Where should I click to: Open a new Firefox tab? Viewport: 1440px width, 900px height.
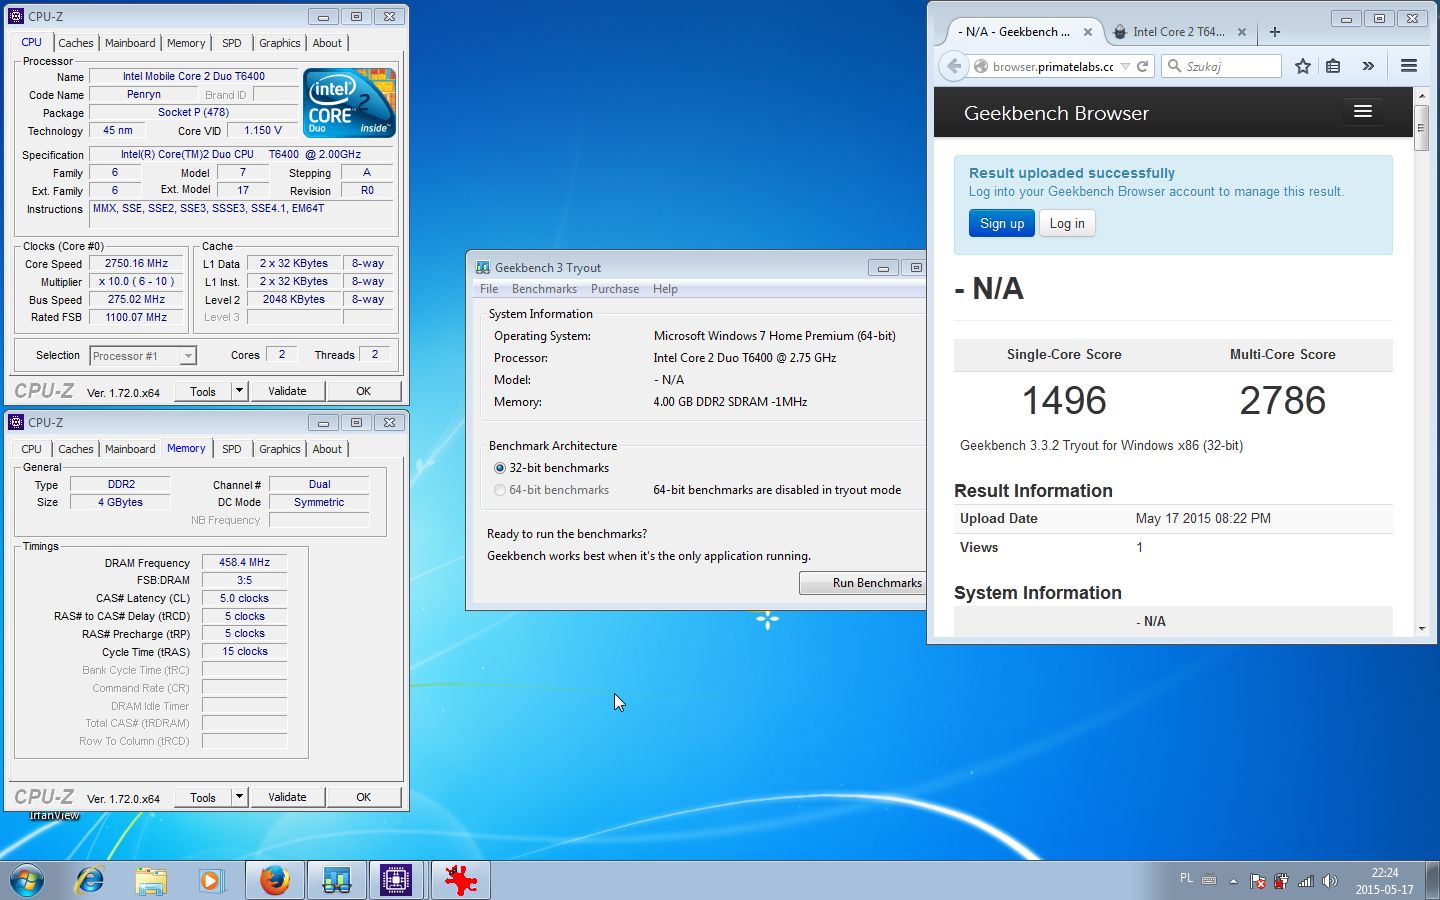click(x=1274, y=32)
